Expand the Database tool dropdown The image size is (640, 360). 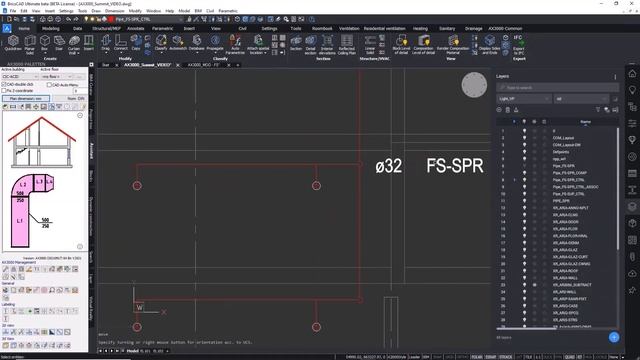click(x=197, y=53)
